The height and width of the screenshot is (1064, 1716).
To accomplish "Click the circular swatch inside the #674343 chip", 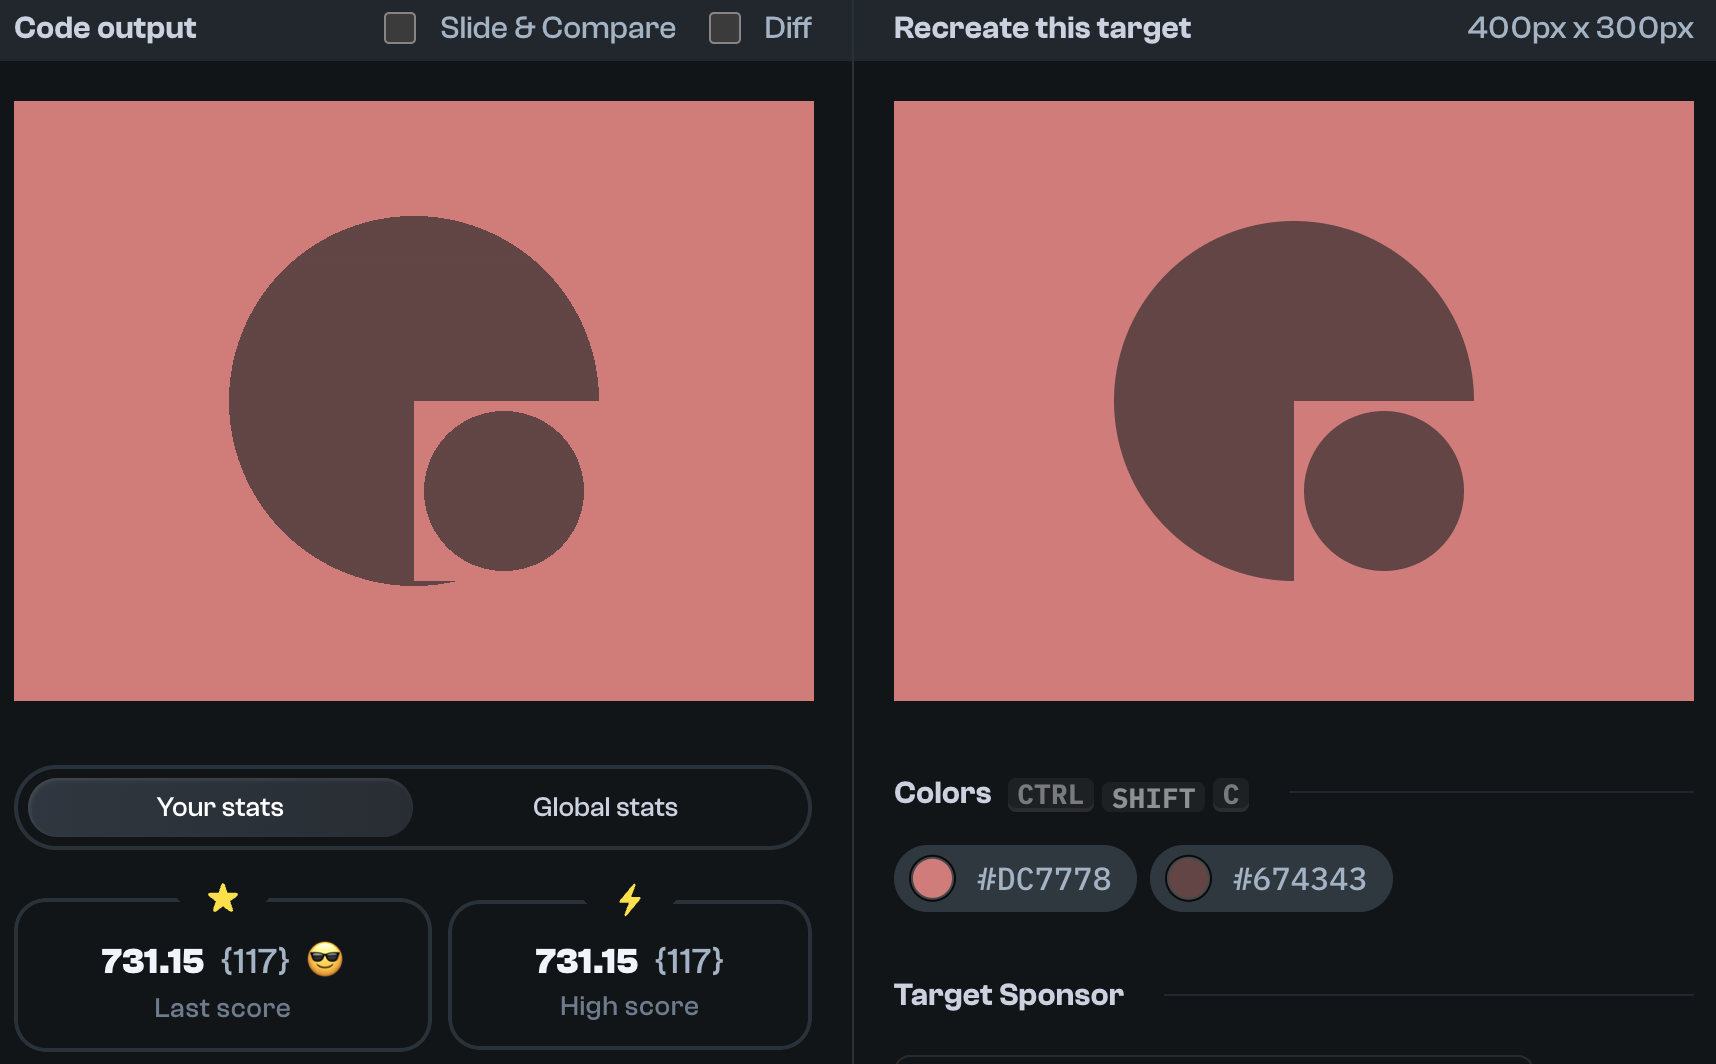I will 1190,878.
